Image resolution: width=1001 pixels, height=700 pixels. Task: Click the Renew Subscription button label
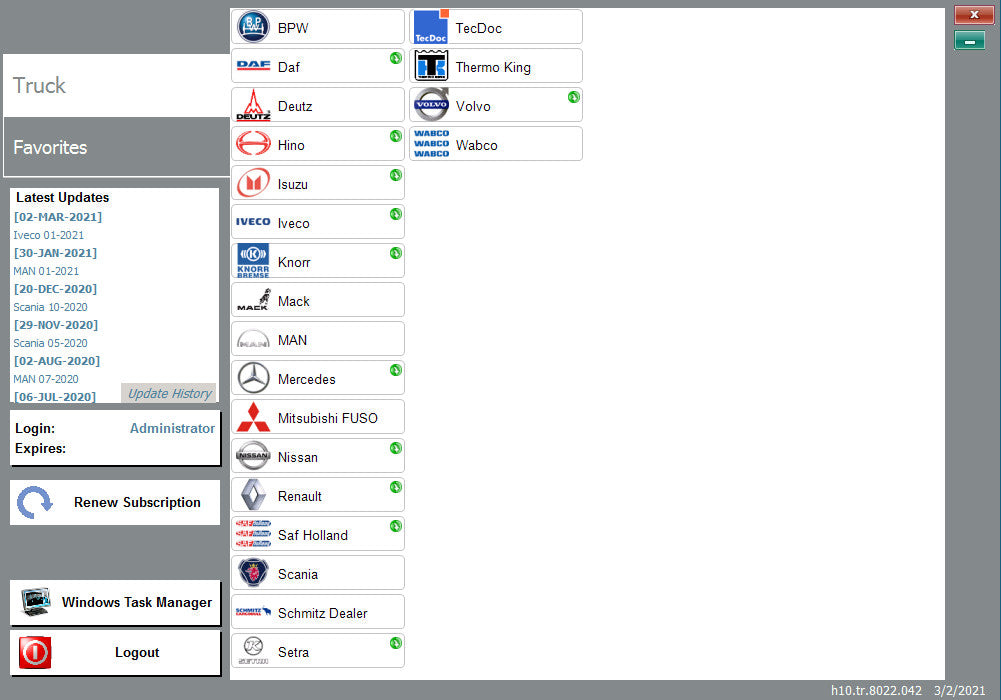pos(137,502)
